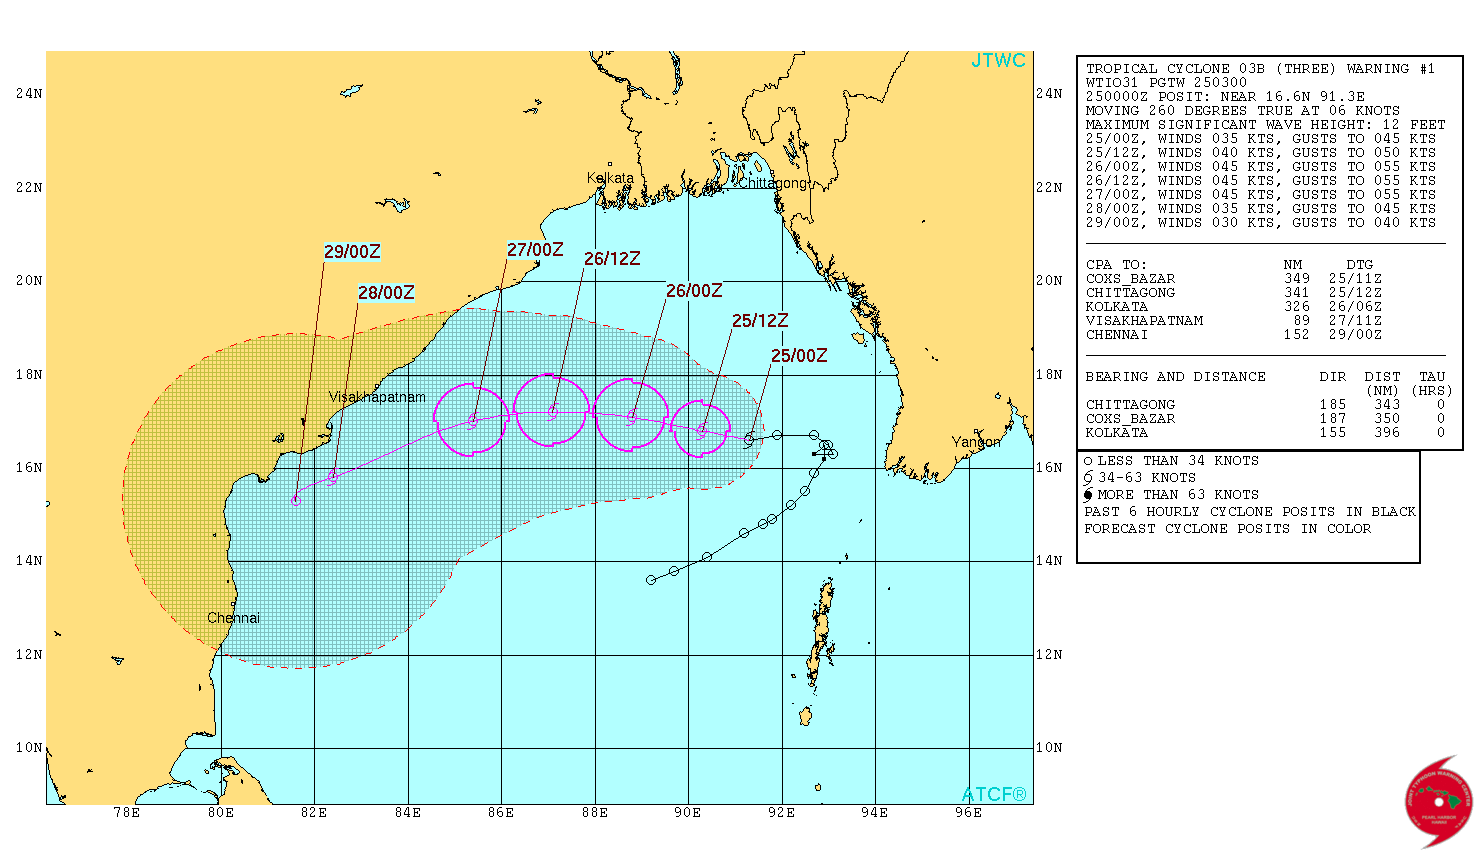Click the KOLKATA bearing row with 396 NM
The height and width of the screenshot is (856, 1479).
click(1266, 433)
